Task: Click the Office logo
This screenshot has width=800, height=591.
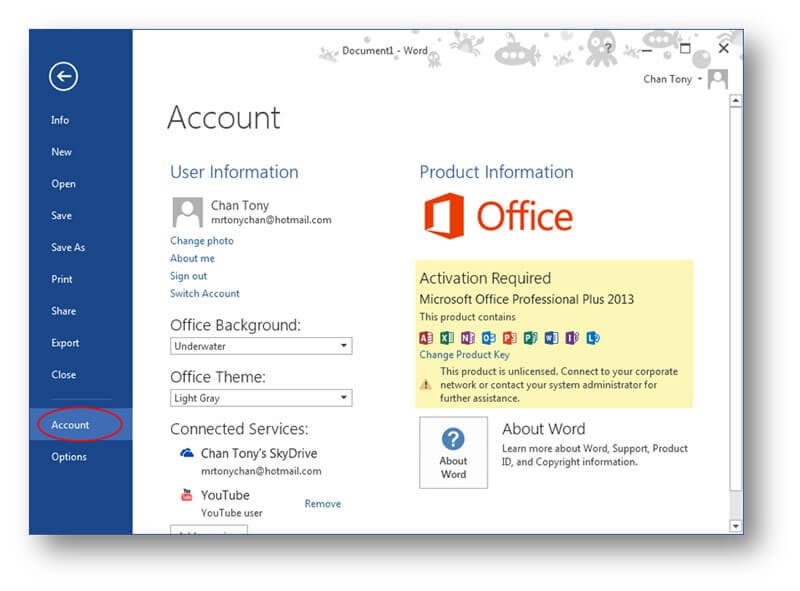Action: point(498,216)
